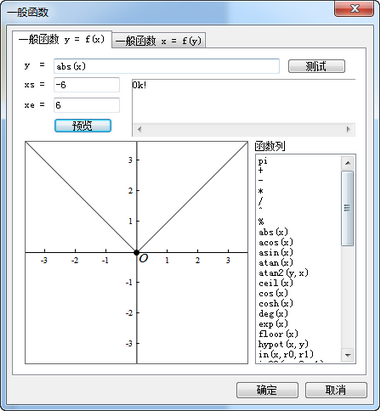Click the message box left scroll arrow
Viewport: 380px width, 411px height.
139,129
